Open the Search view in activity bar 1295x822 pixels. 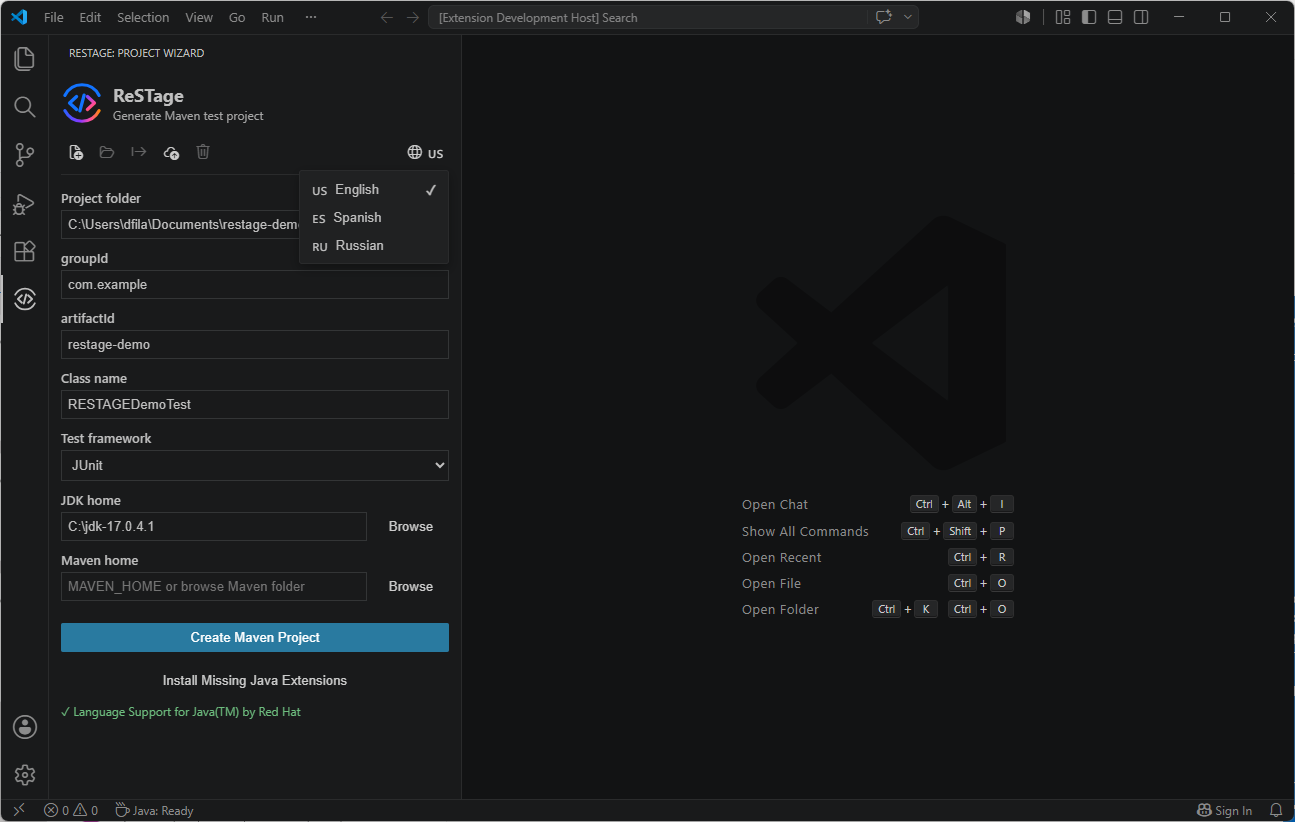[24, 107]
